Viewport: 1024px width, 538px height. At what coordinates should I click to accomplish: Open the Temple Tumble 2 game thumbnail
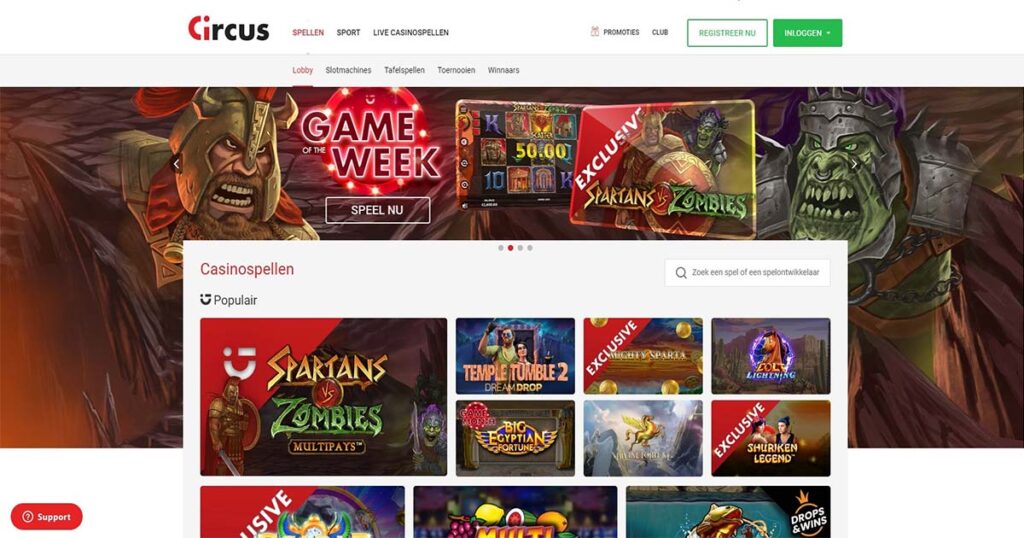[515, 356]
